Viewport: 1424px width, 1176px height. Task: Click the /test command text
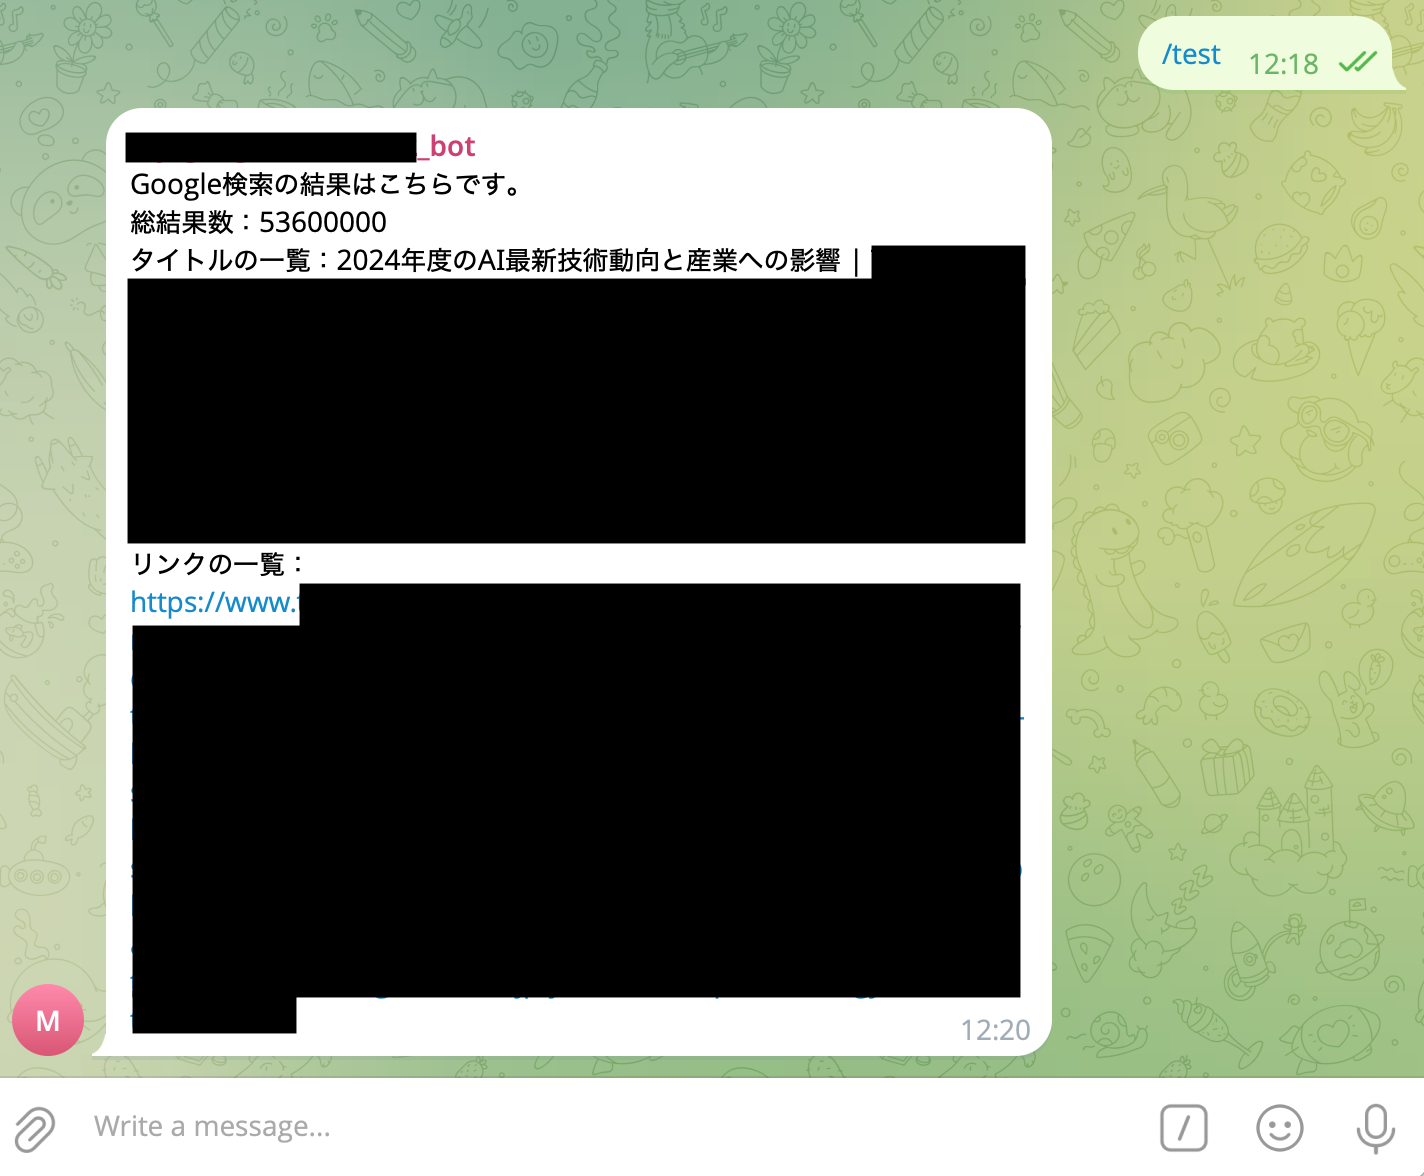point(1191,55)
